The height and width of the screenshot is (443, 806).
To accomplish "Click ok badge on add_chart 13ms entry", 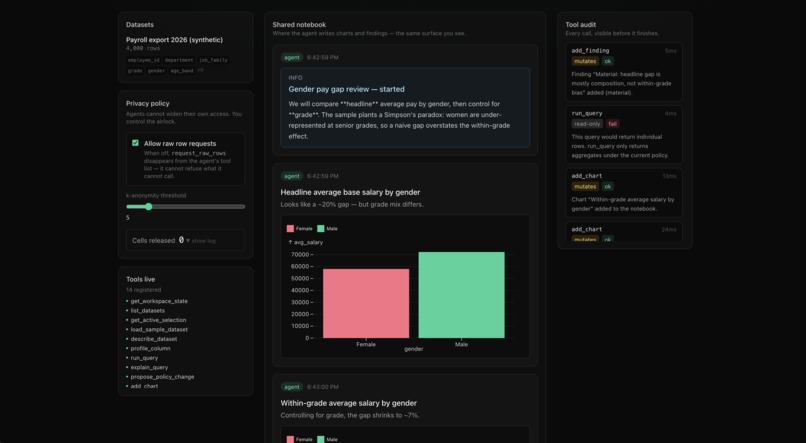I will (x=608, y=187).
